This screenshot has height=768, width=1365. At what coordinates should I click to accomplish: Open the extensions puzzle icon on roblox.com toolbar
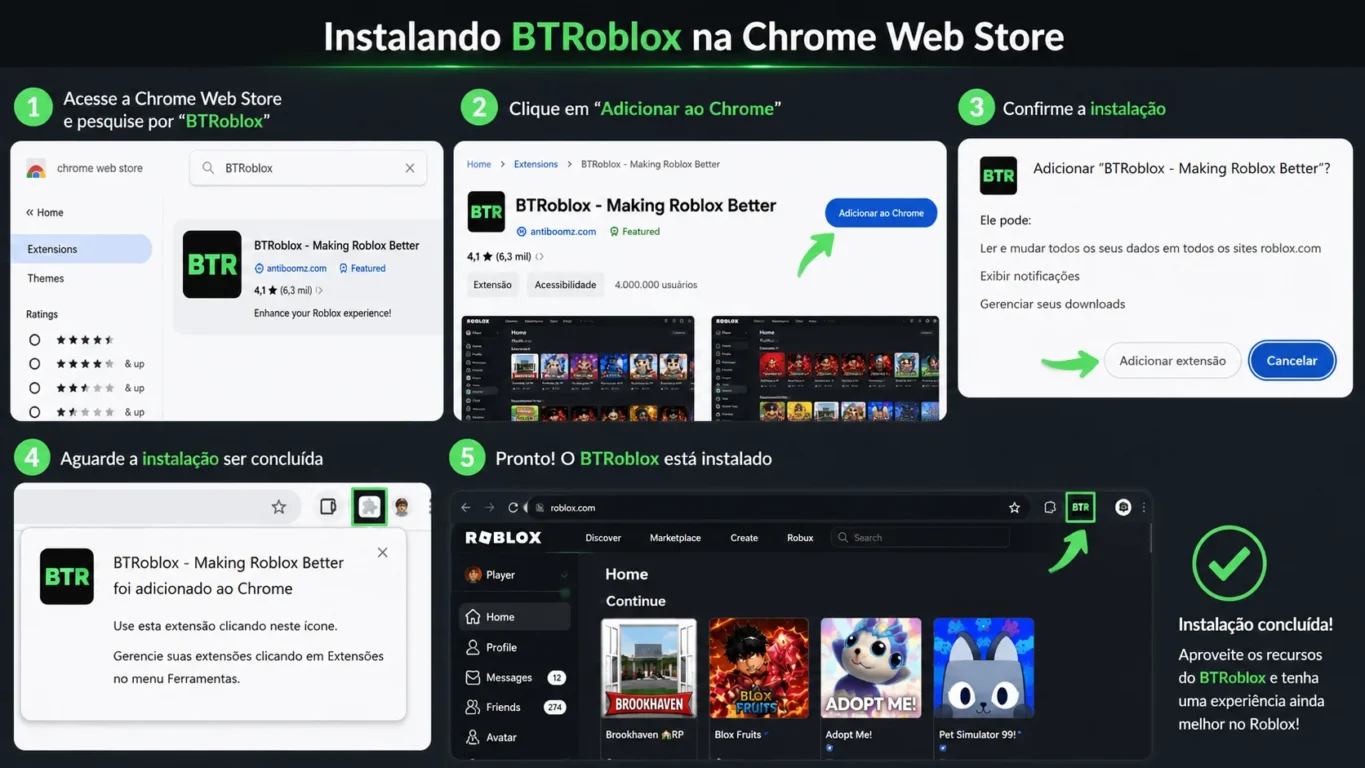pos(1050,508)
